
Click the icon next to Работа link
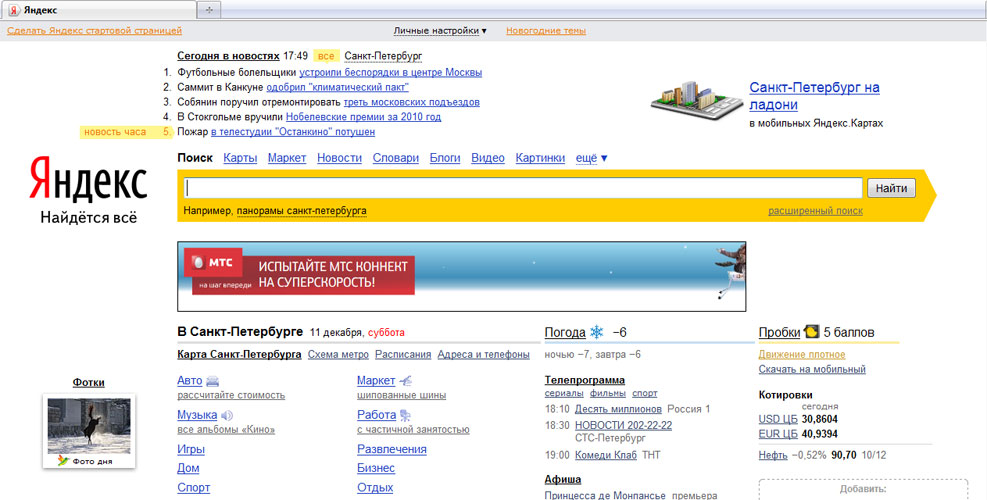pos(405,415)
